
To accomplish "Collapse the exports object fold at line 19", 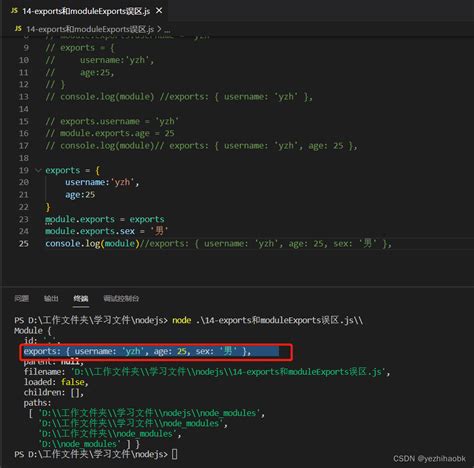I will tap(38, 170).
